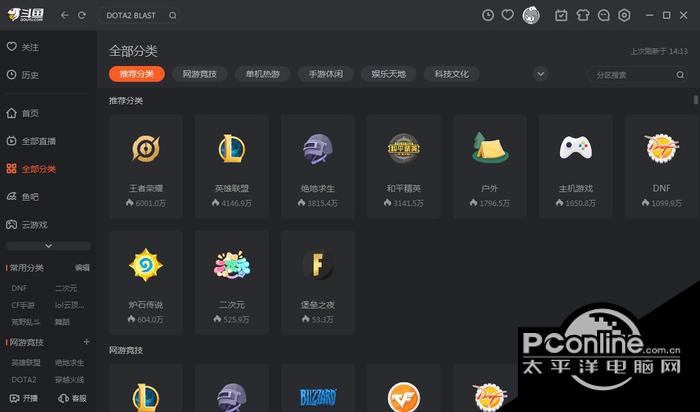
Task: Add a category with the 网游竞技 plus icon
Action: 86,342
